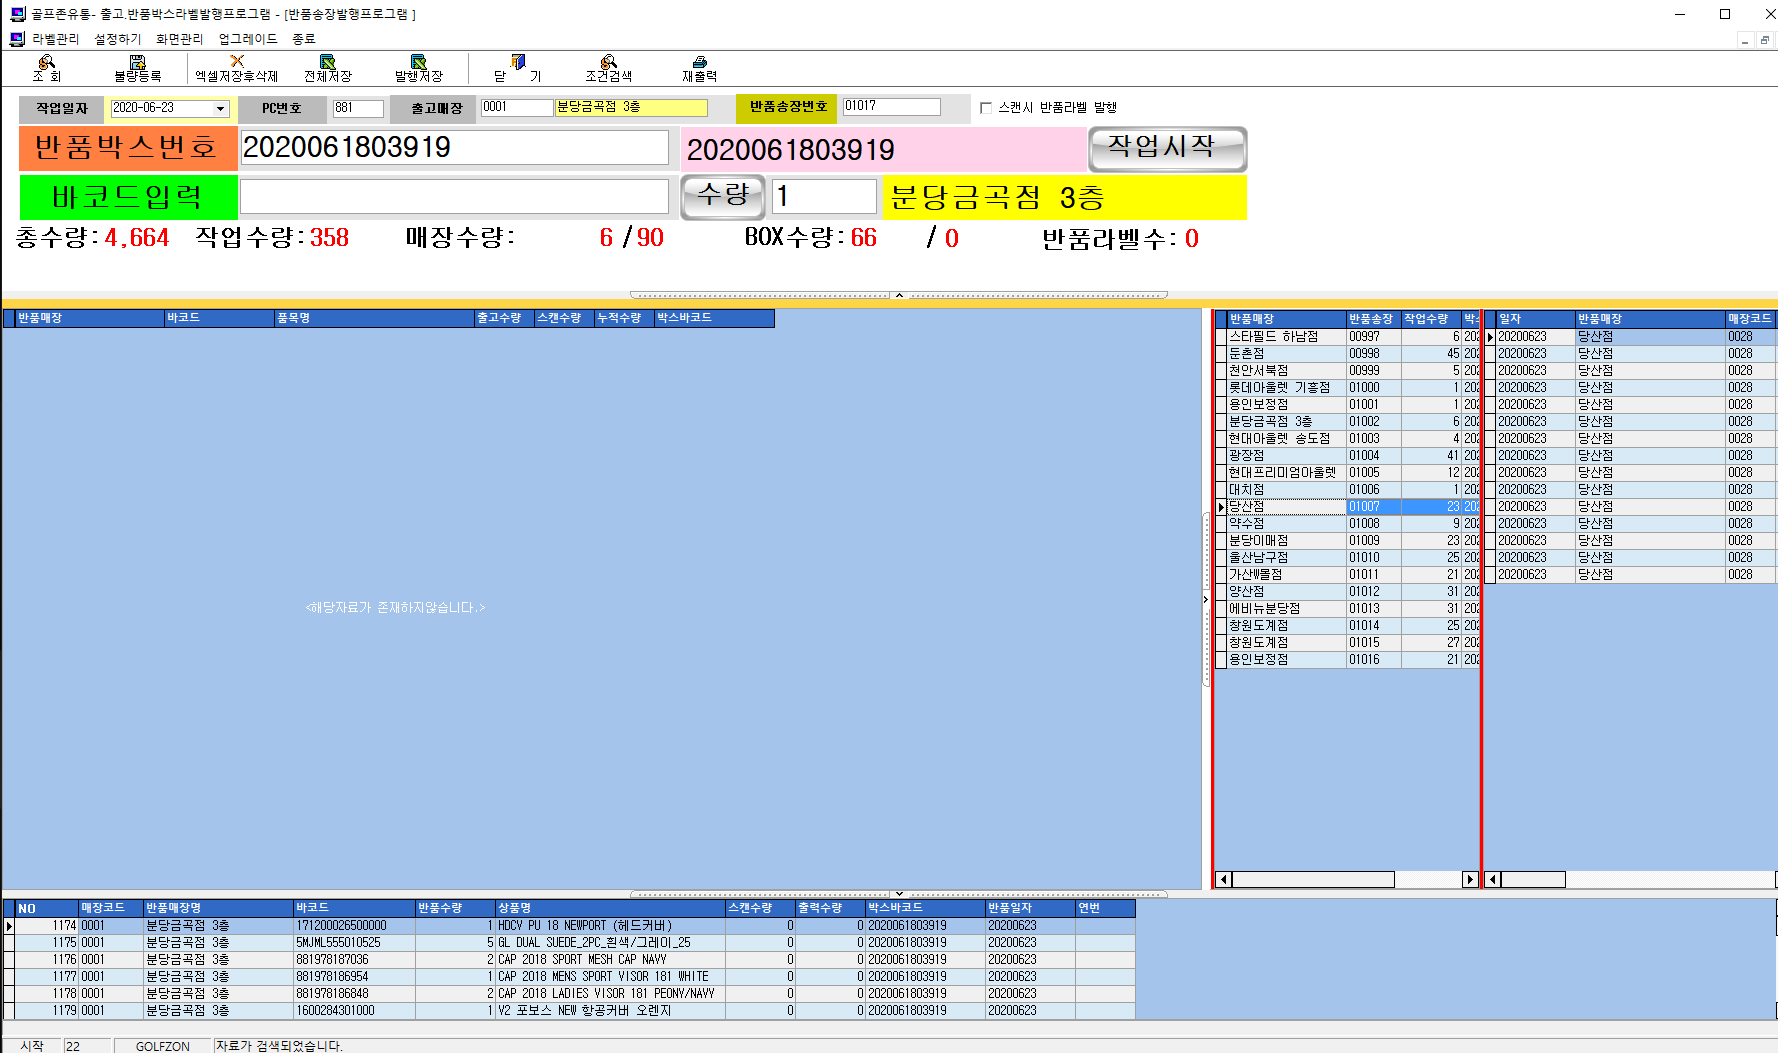The width and height of the screenshot is (1778, 1053).
Task: Click the 발행저장 issue-save icon
Action: [418, 63]
